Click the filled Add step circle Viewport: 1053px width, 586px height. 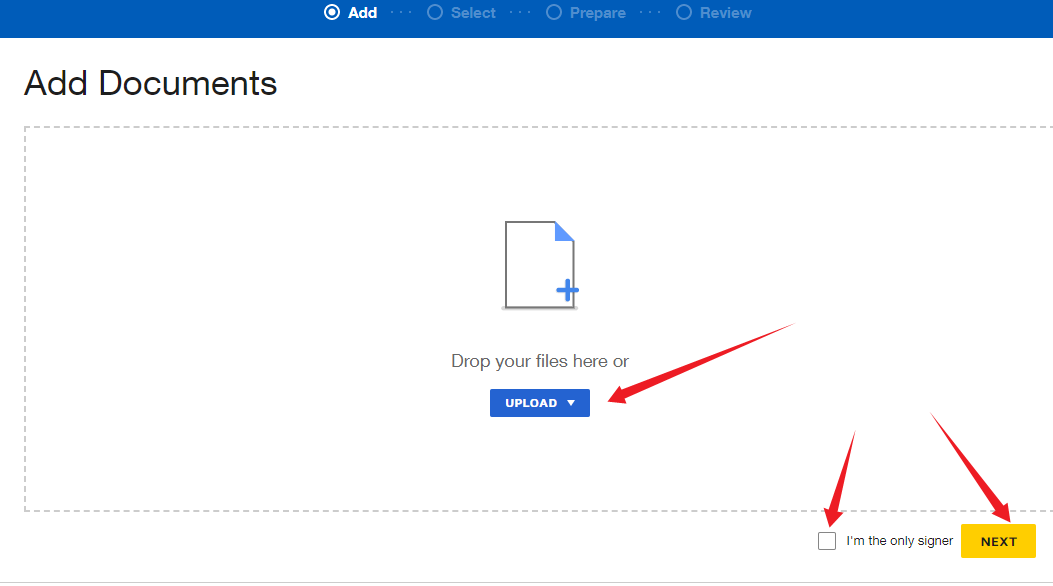pyautogui.click(x=332, y=12)
